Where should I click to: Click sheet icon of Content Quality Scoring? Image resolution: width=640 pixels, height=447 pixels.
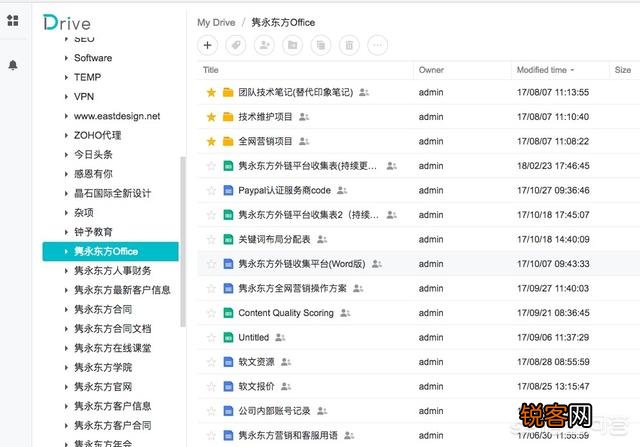(x=228, y=313)
